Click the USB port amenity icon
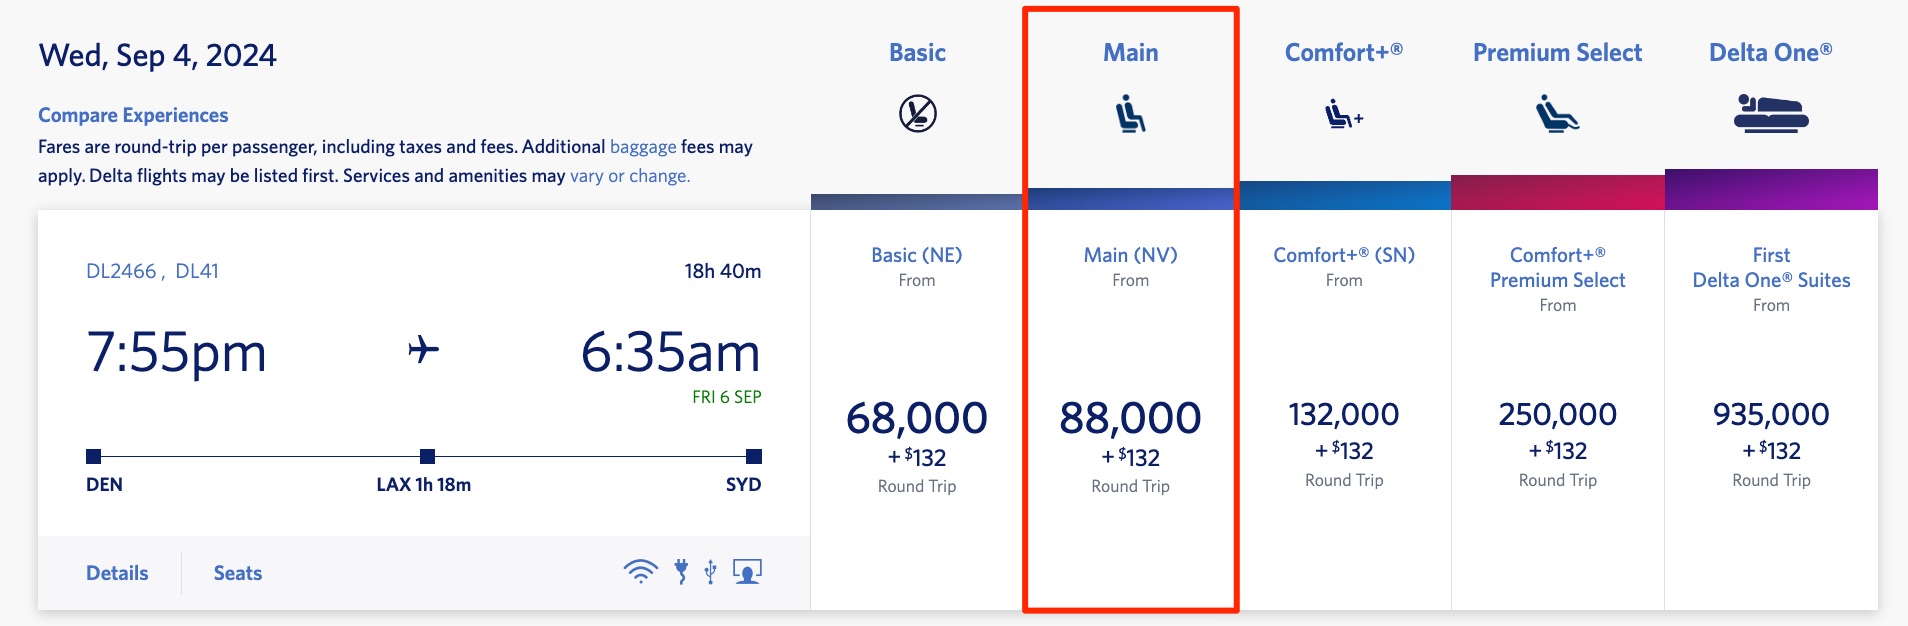Screen dimensions: 1908x626 click(x=710, y=571)
